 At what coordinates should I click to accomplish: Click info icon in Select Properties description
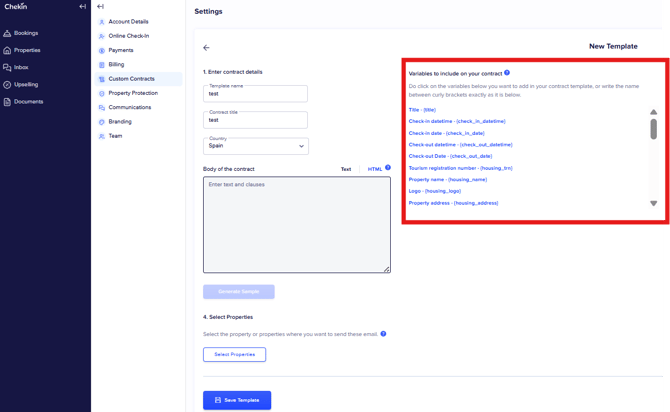[384, 334]
